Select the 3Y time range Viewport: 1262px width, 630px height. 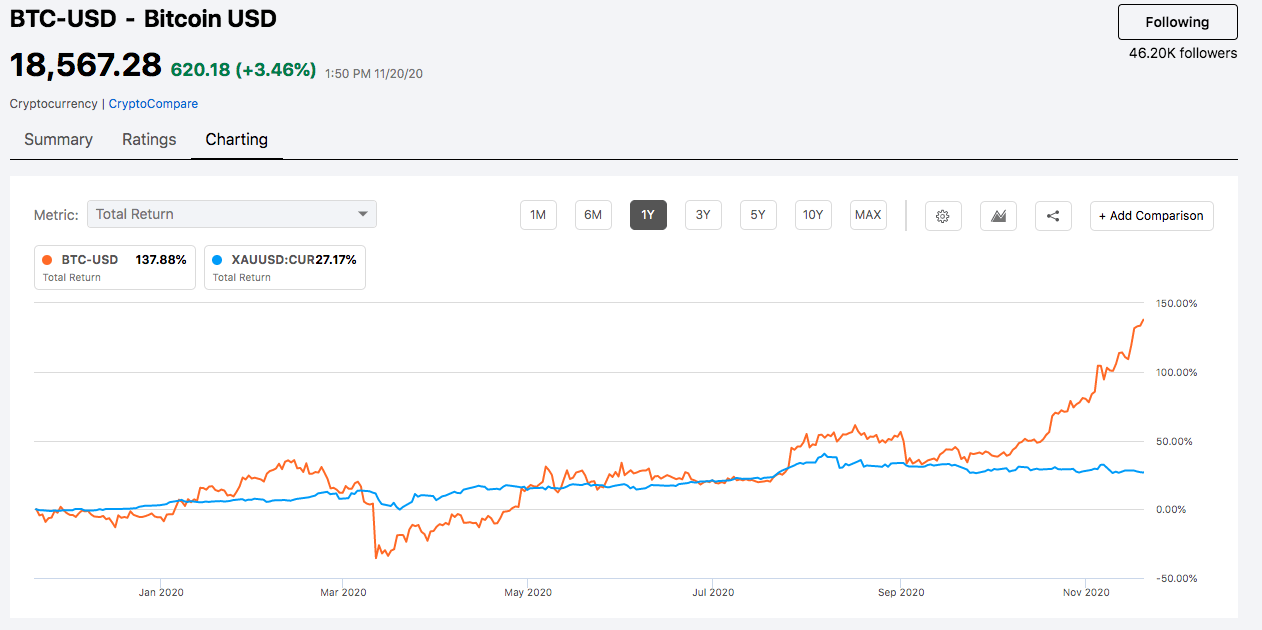coord(703,215)
